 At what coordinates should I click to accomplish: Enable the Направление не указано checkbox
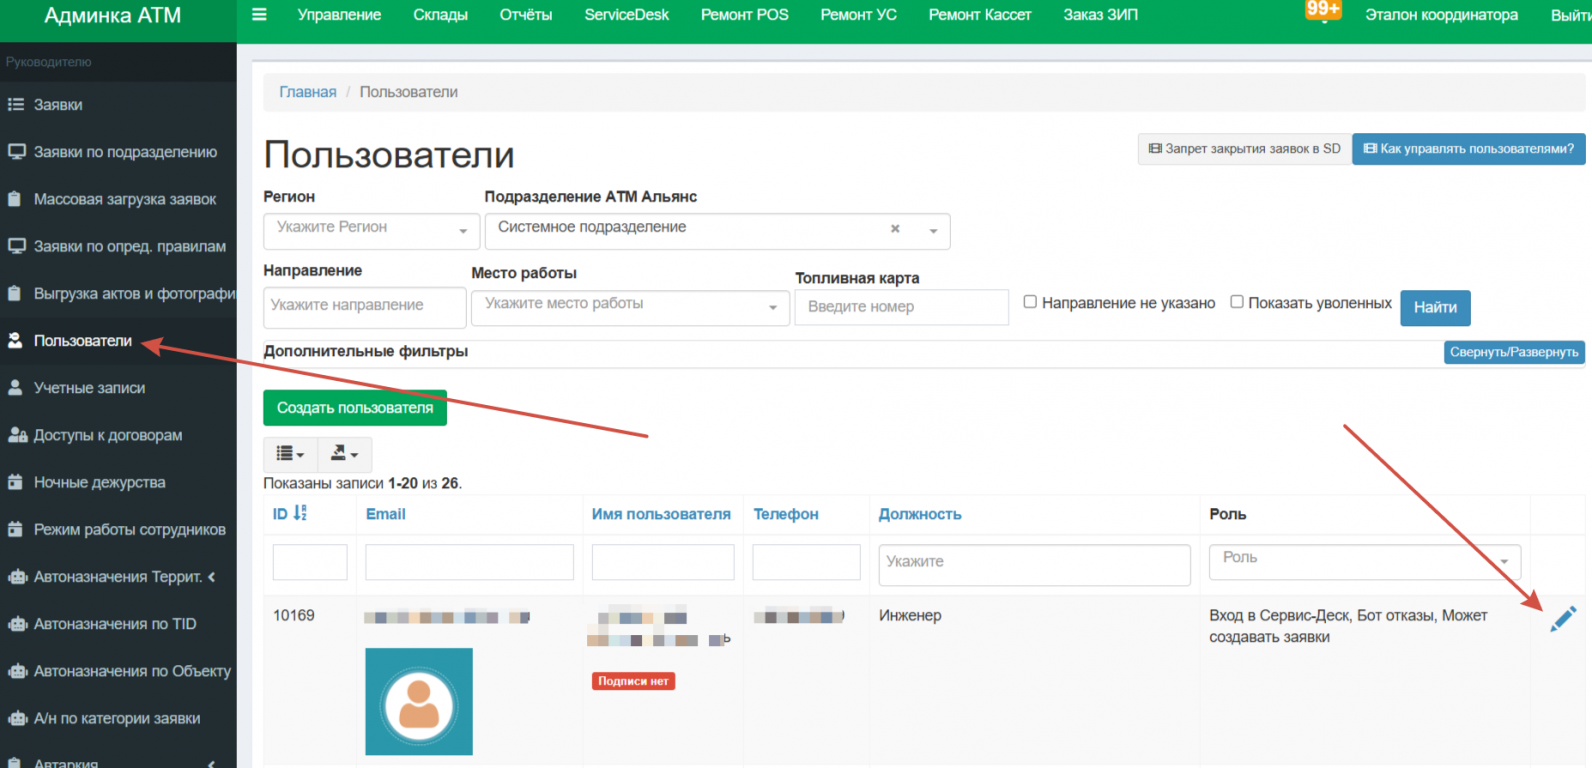(1030, 302)
